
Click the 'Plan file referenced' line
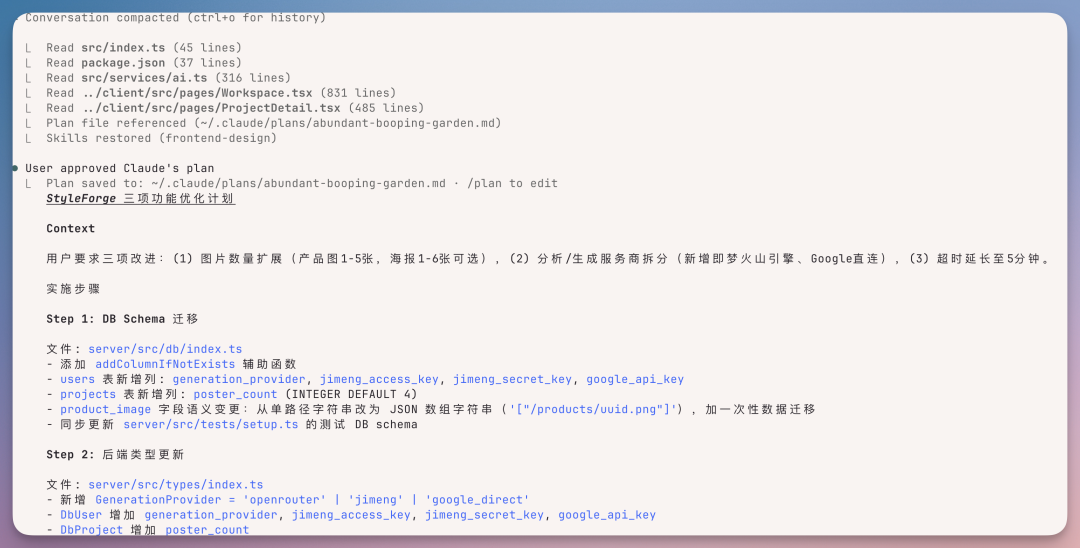click(x=273, y=123)
